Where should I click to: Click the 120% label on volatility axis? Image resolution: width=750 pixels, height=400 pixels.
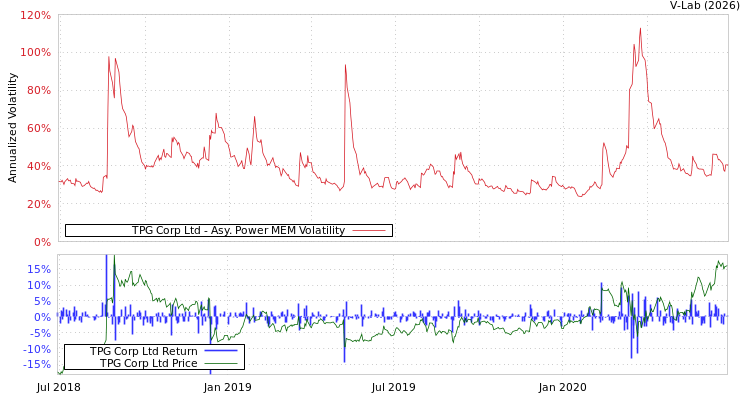tap(35, 16)
